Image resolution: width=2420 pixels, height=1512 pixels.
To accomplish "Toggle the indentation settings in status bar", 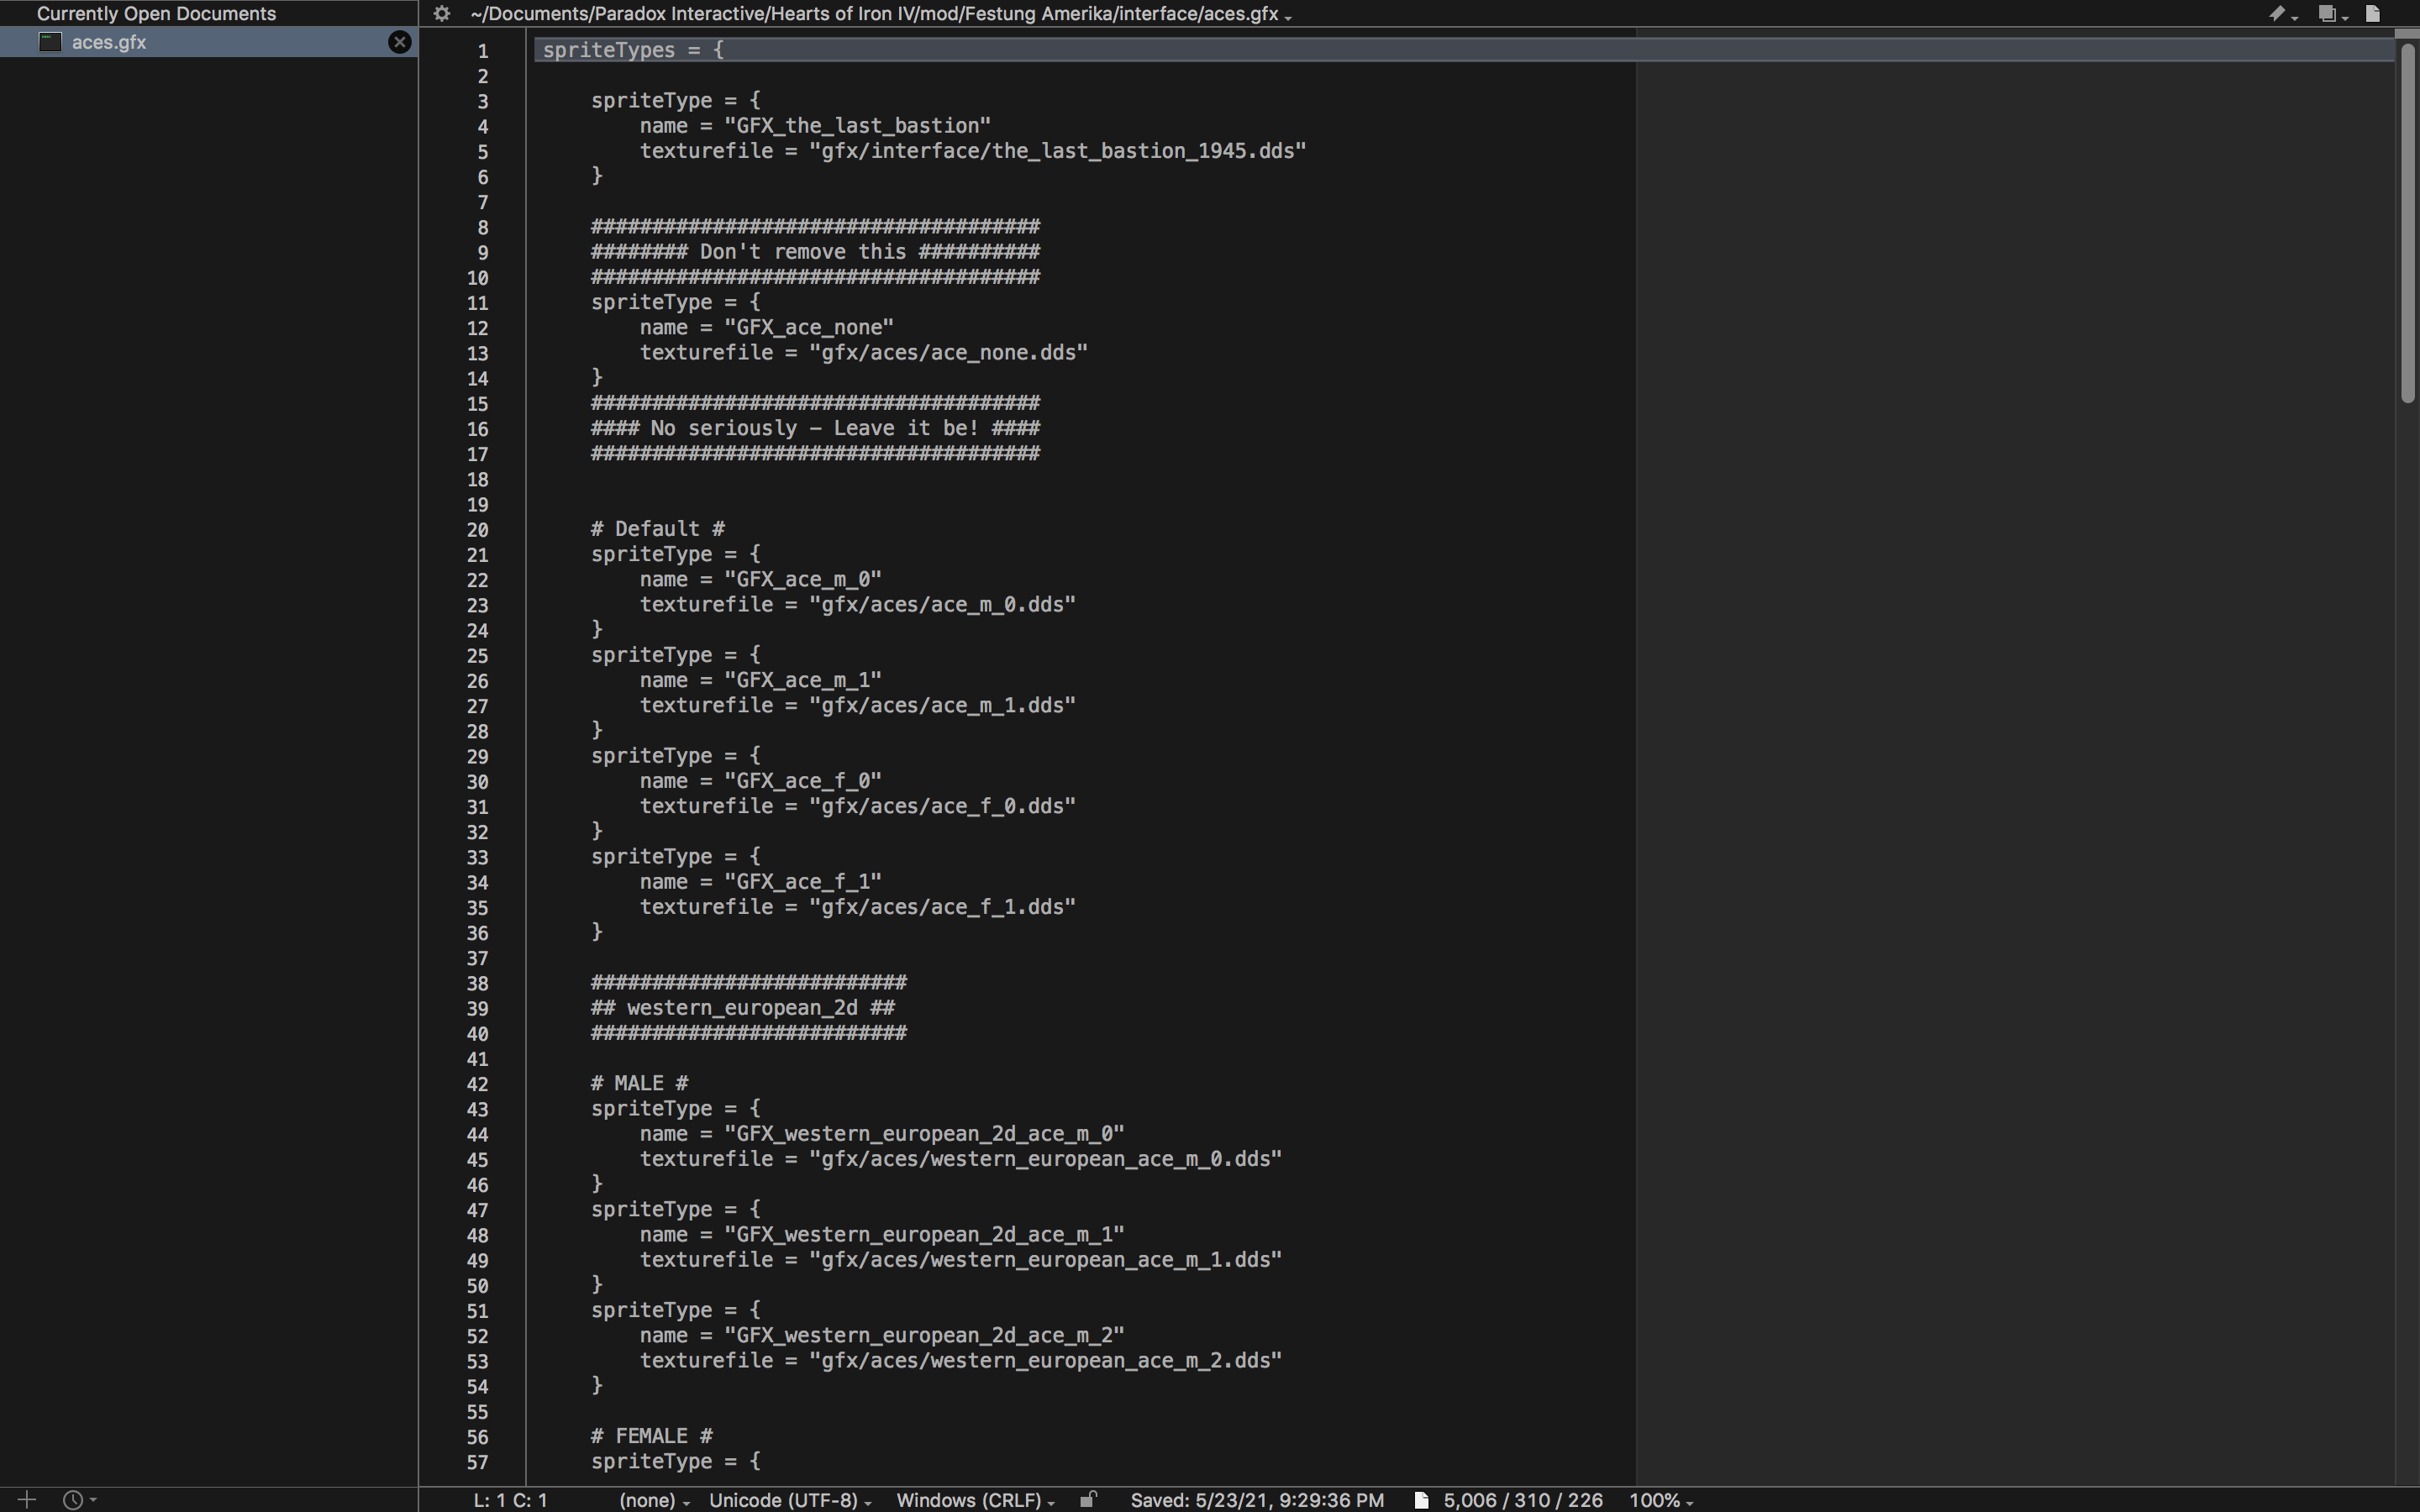I will pyautogui.click(x=646, y=1498).
